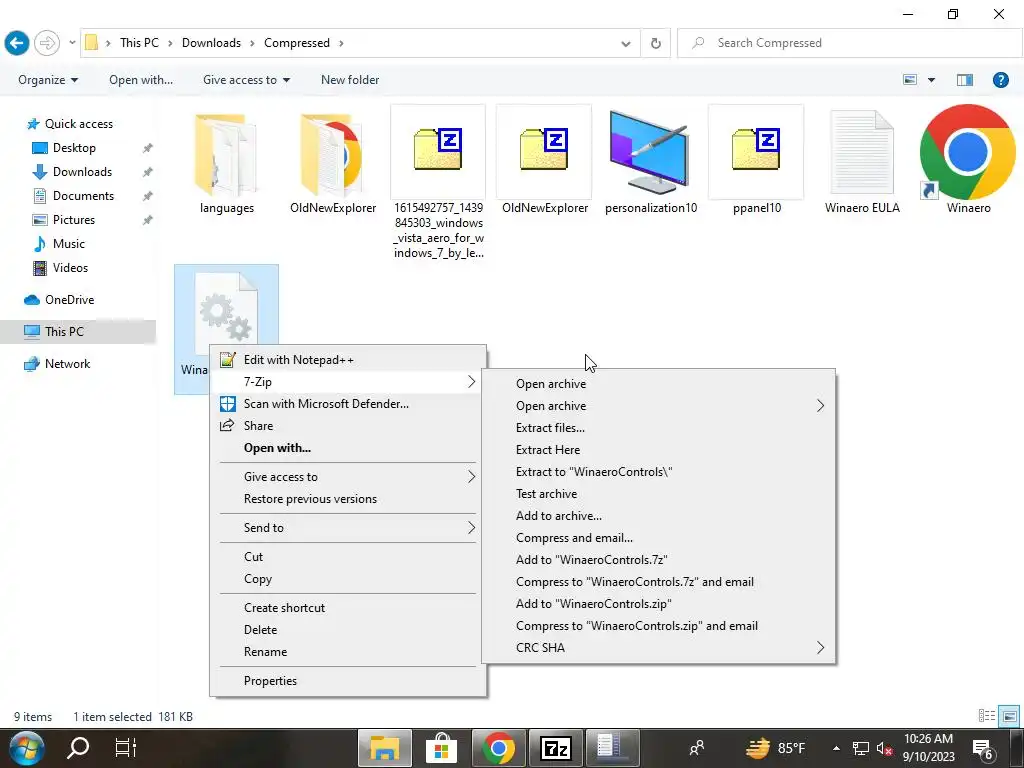Select the 1615492757 windows vista aero archive

coord(438,184)
